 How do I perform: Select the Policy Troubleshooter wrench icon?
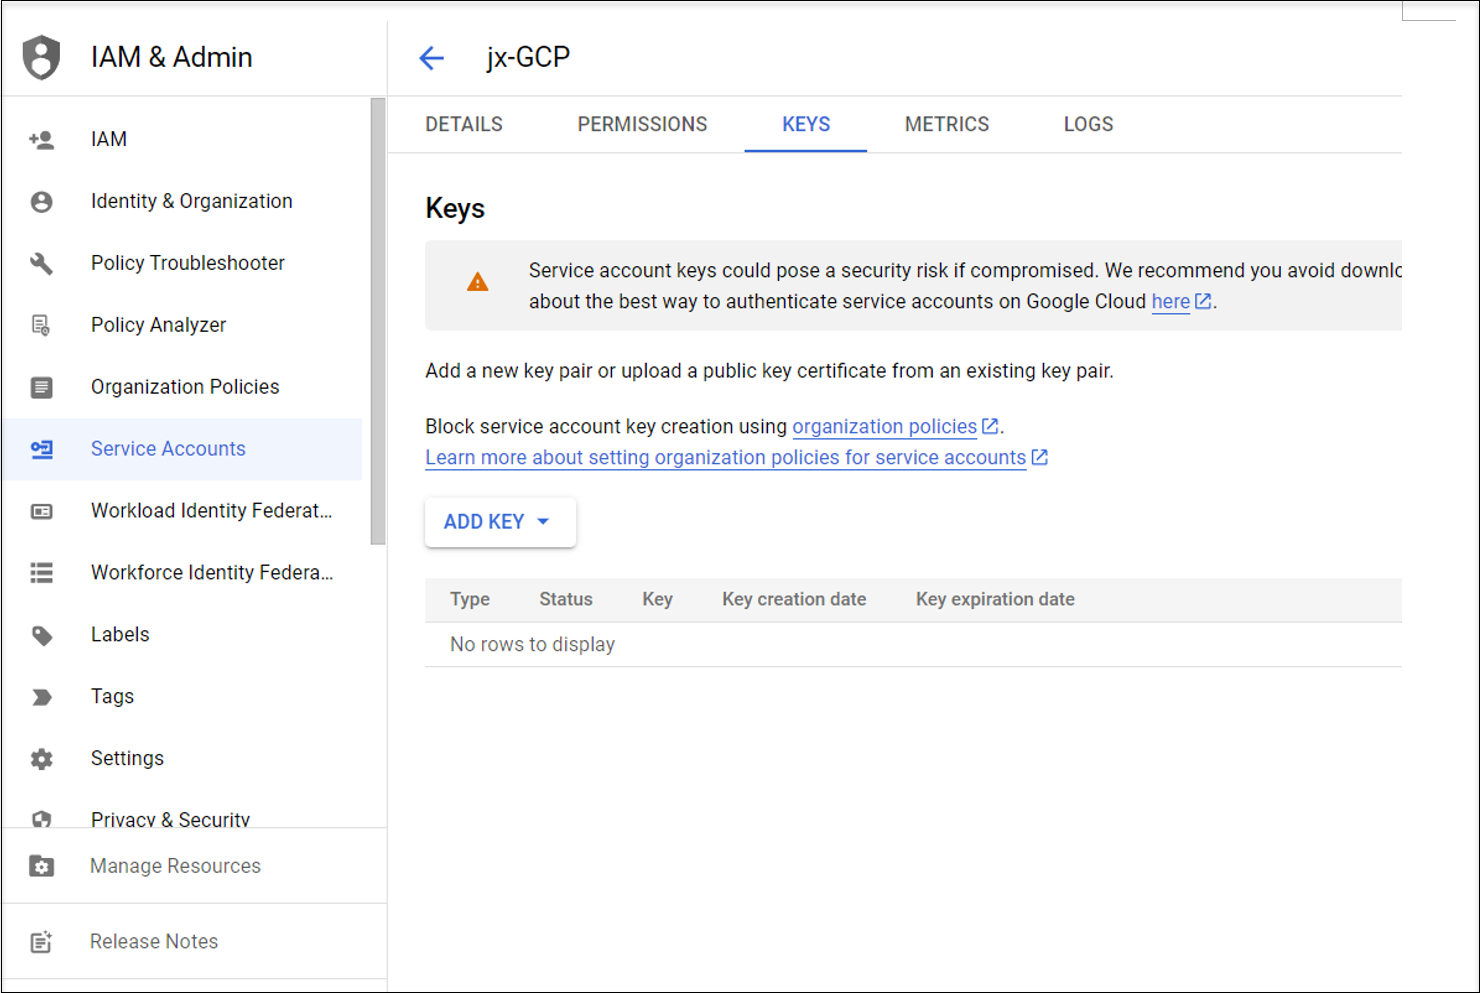[x=41, y=263]
